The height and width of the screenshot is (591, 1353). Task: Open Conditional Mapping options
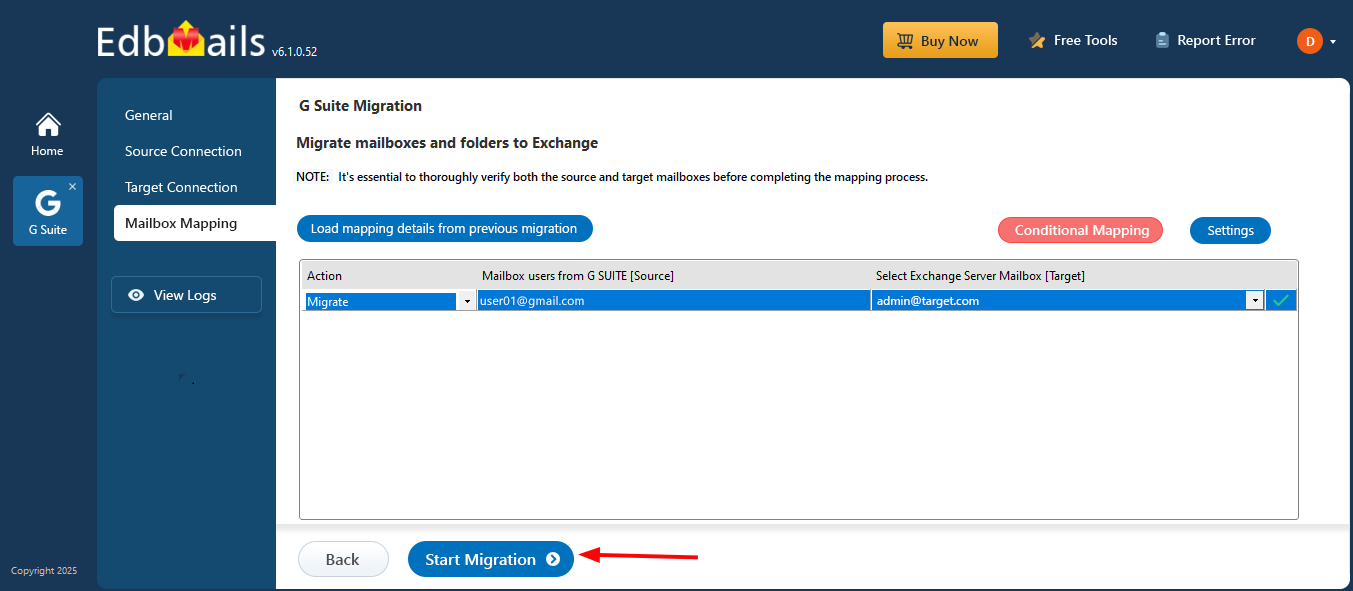tap(1081, 230)
